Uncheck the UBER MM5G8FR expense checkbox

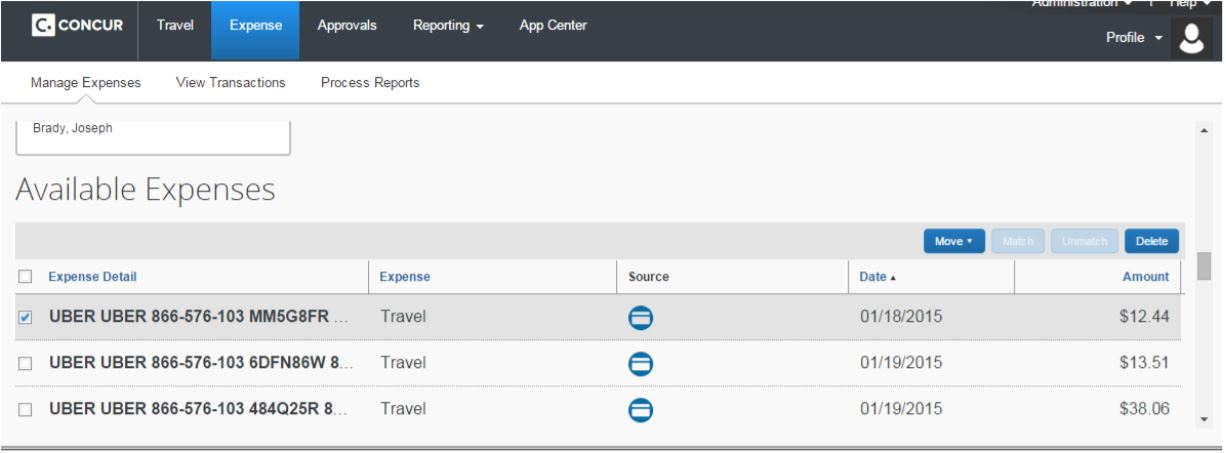click(x=25, y=318)
